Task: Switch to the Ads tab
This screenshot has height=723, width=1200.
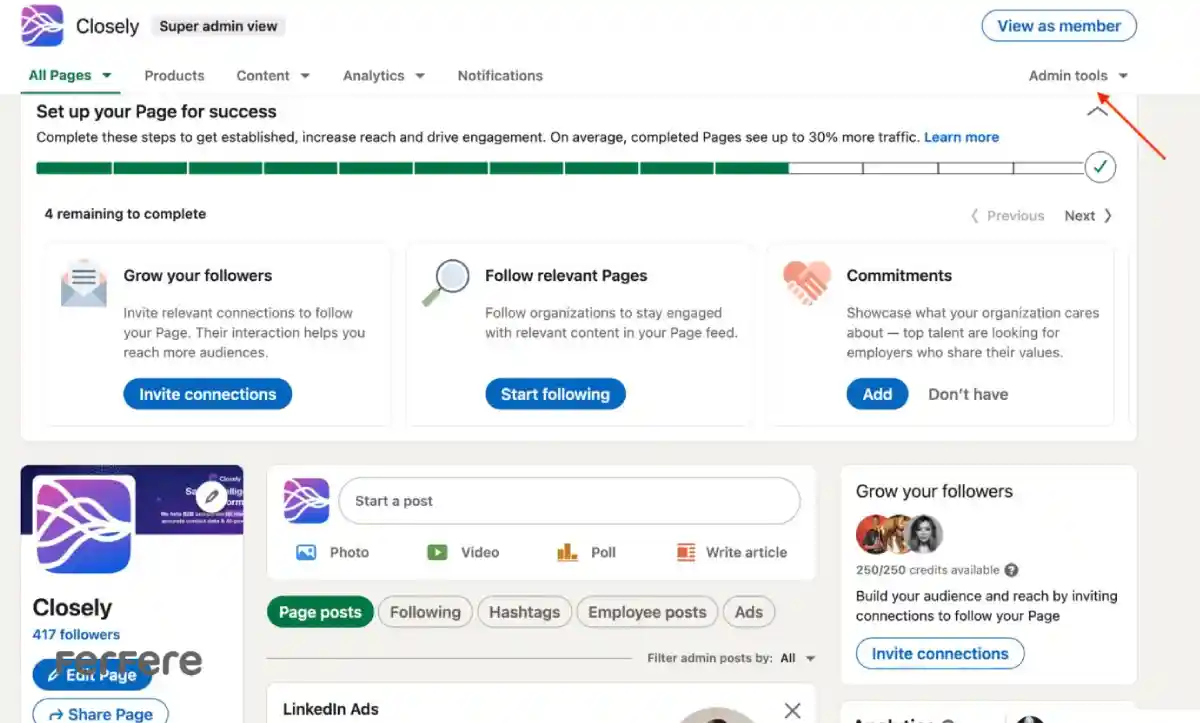Action: (x=749, y=612)
